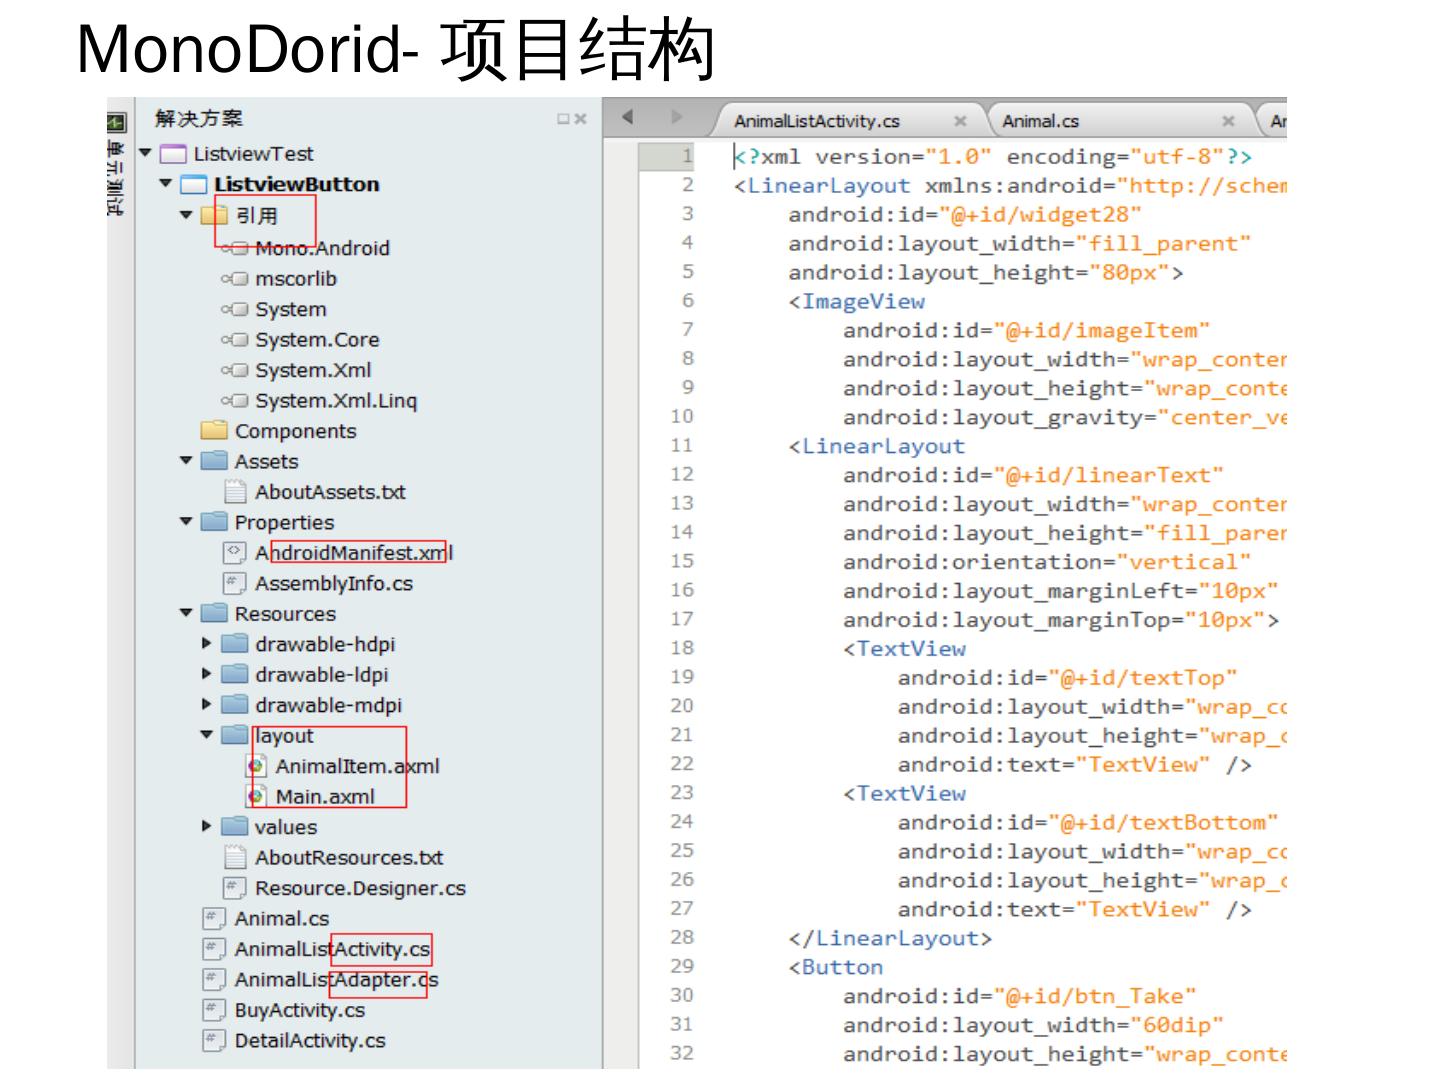Collapse the Assets folder
This screenshot has height=1080, width=1440.
[186, 461]
